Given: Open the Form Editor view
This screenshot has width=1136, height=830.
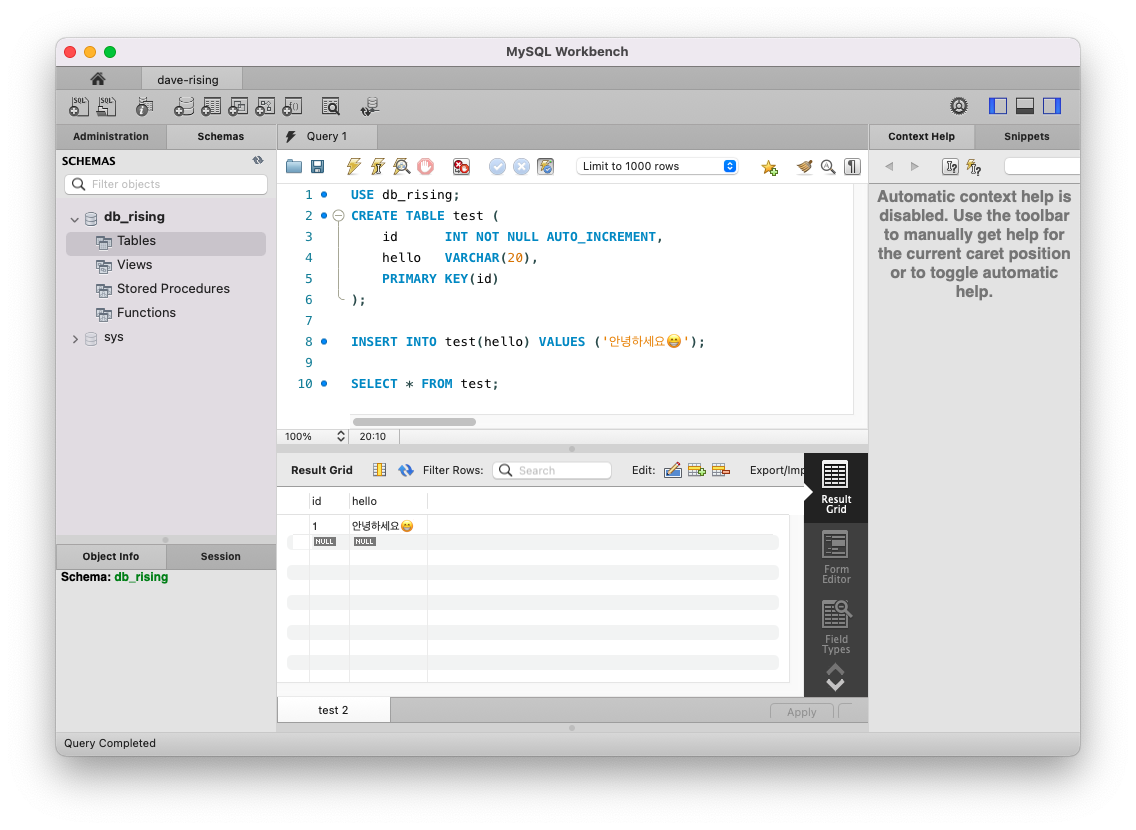Looking at the screenshot, I should (835, 557).
